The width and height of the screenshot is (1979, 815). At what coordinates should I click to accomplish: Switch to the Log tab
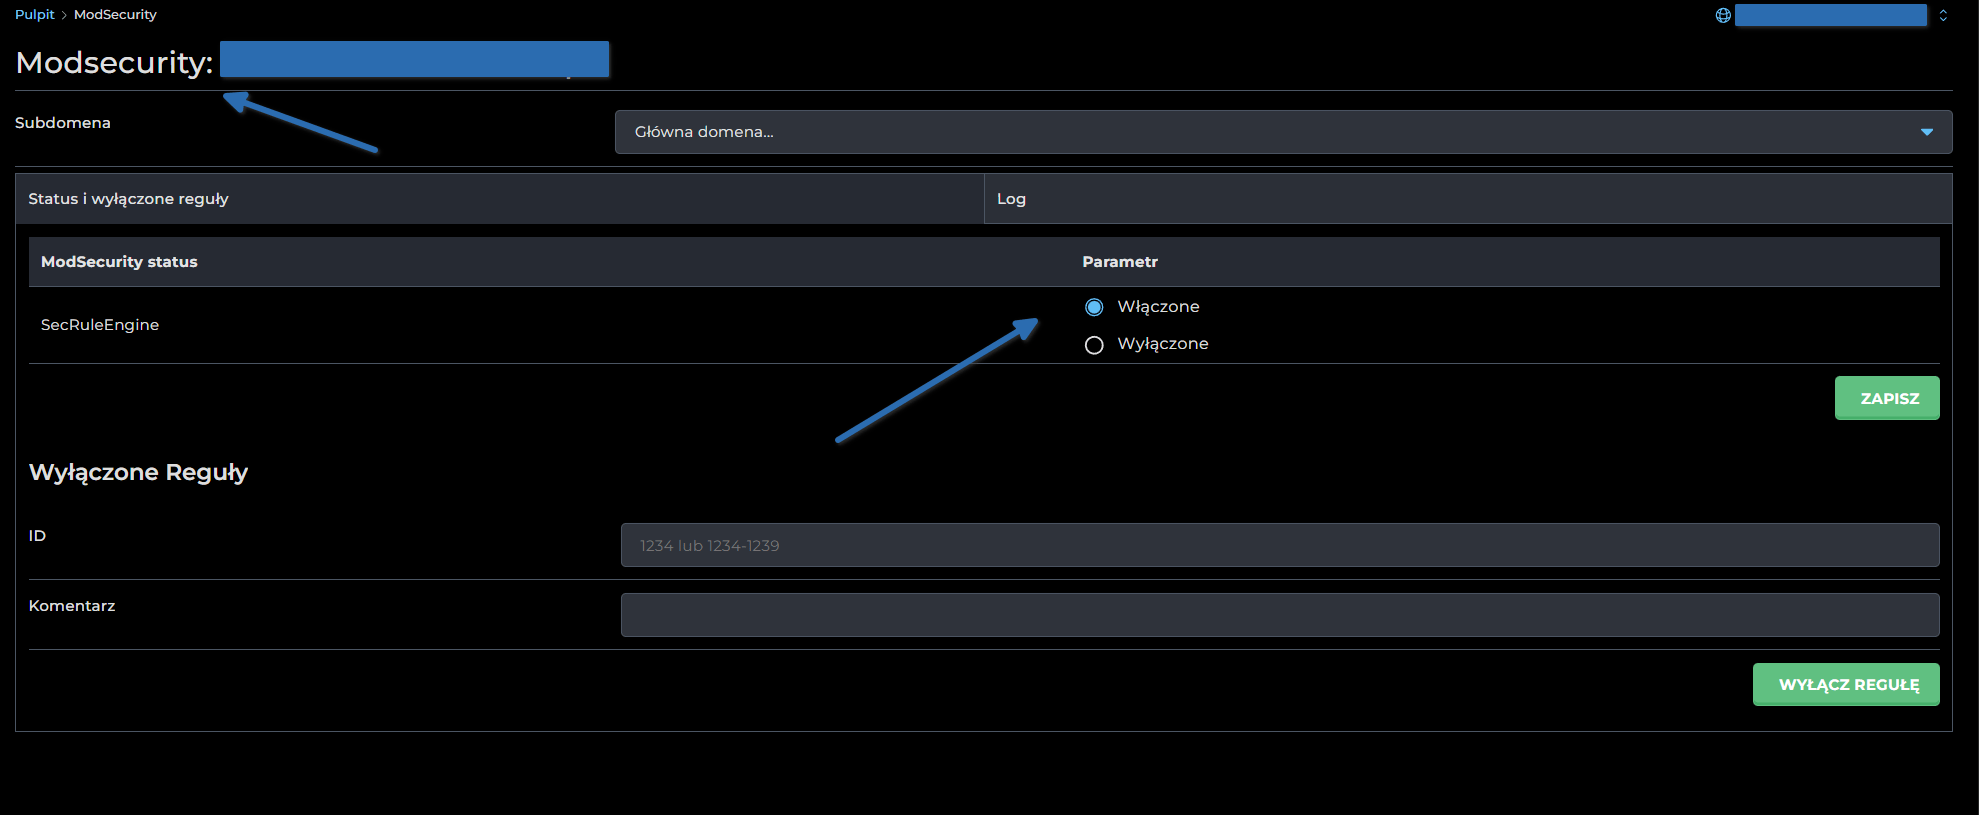click(x=1011, y=199)
